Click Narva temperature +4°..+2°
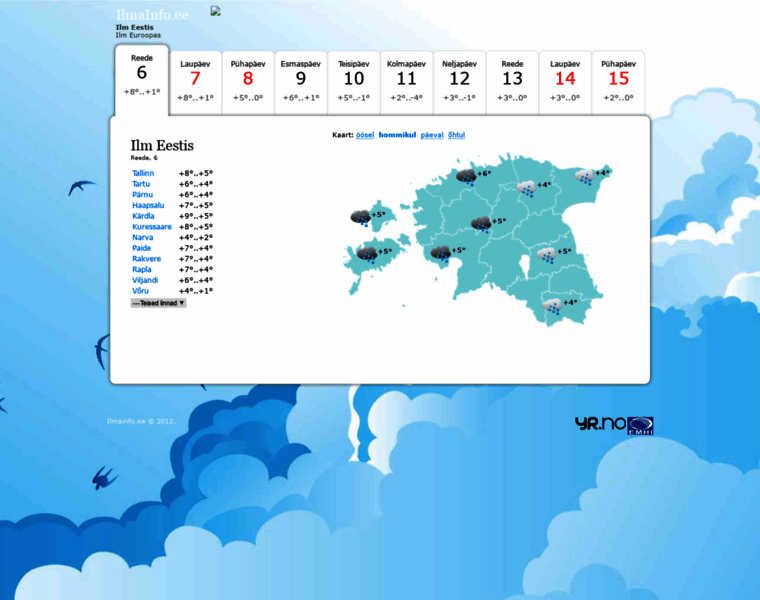Screen dimensions: 760x600 coord(196,237)
